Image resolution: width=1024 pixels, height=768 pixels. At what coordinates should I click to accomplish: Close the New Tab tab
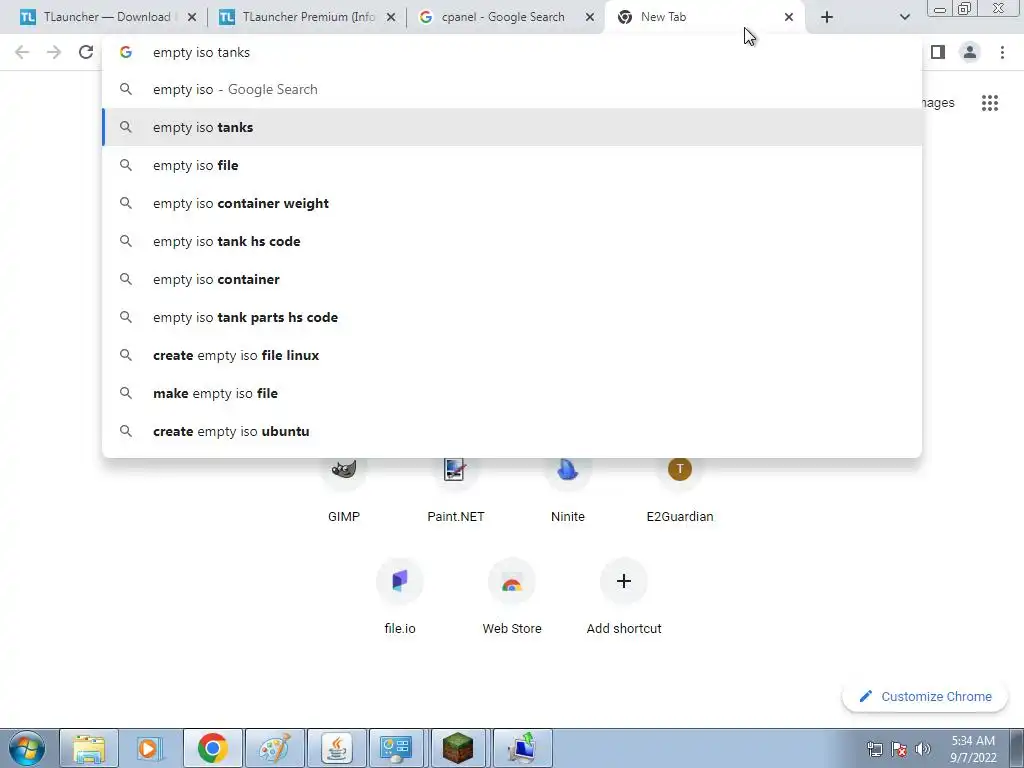tap(789, 18)
